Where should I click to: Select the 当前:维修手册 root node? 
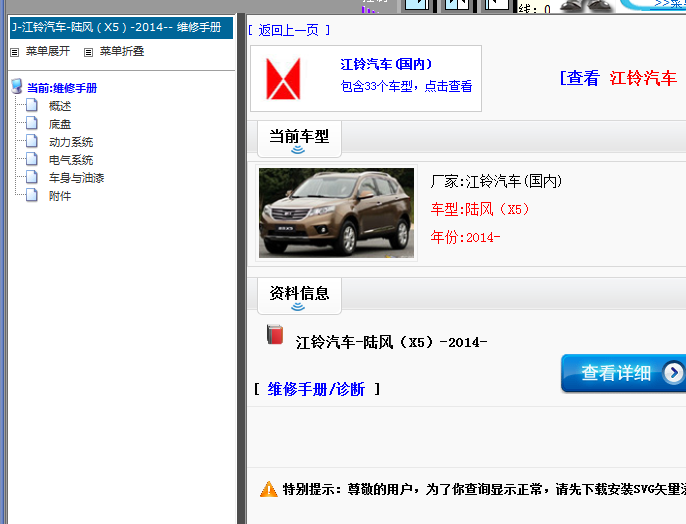point(62,88)
